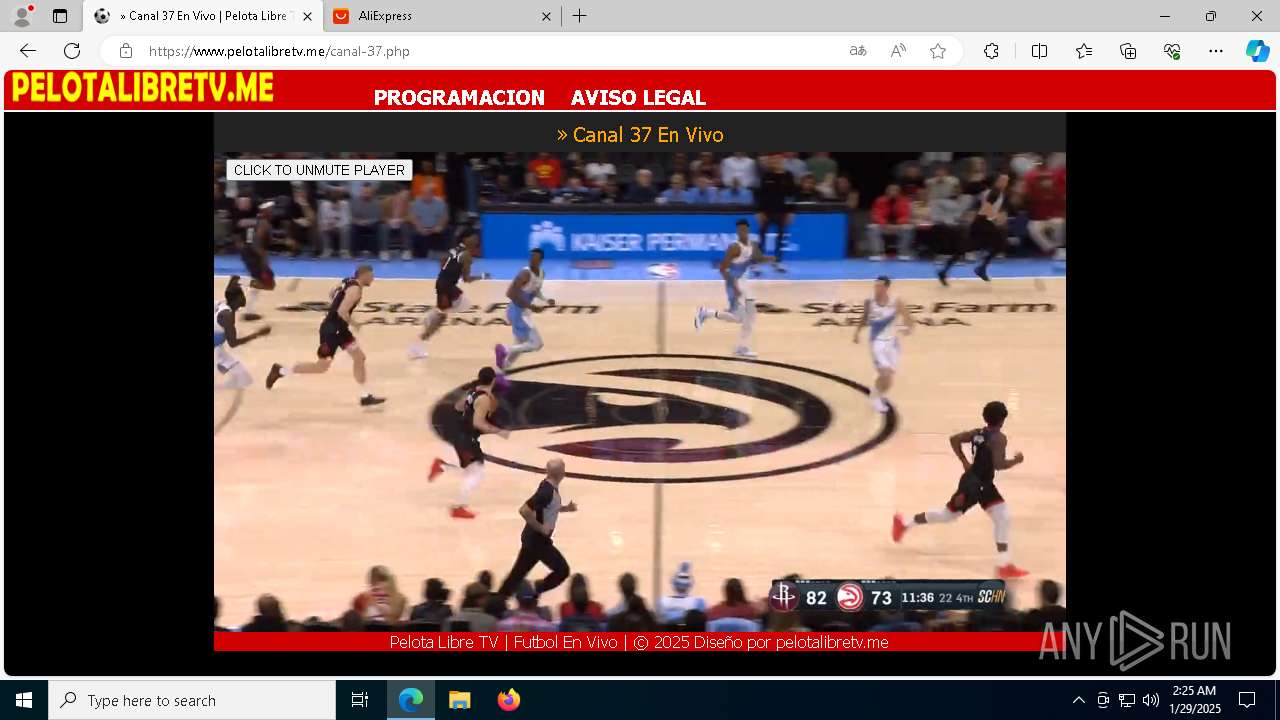The height and width of the screenshot is (720, 1280).
Task: Go back to the previous page
Action: pyautogui.click(x=28, y=51)
